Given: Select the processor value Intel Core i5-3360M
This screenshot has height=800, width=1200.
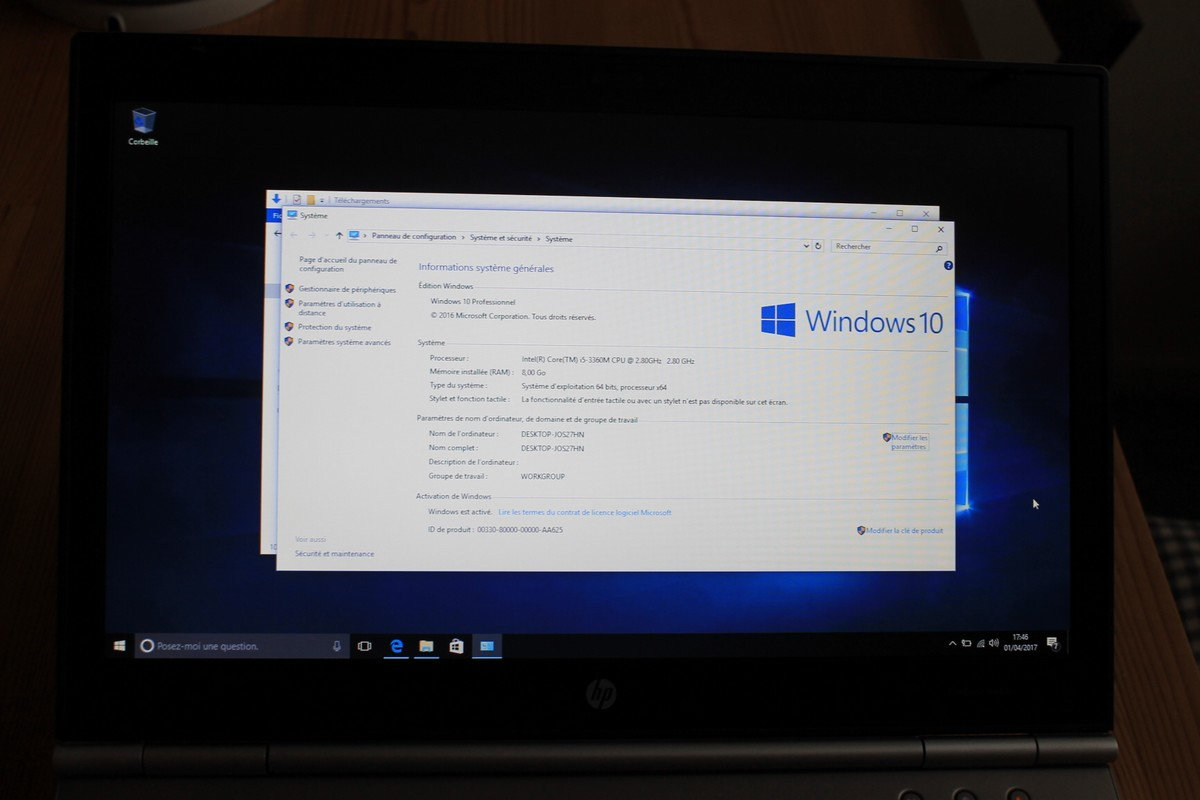Looking at the screenshot, I should [x=608, y=359].
